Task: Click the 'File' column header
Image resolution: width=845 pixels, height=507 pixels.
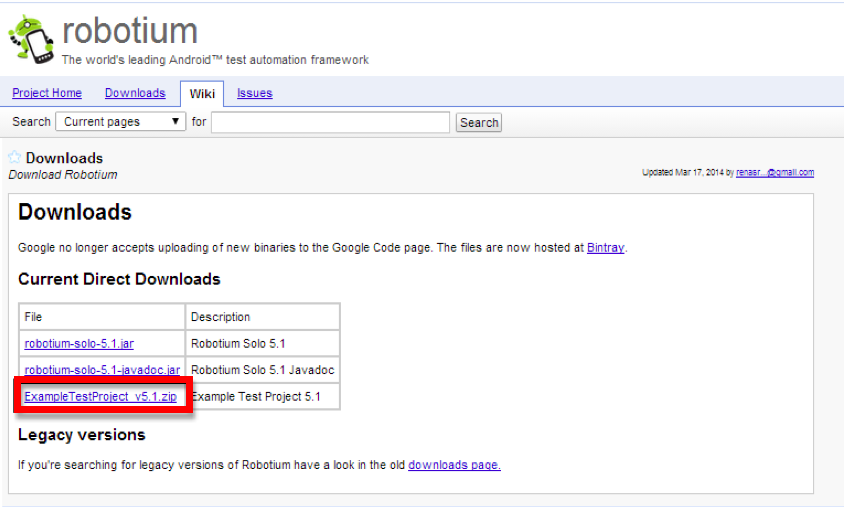Action: [102, 317]
